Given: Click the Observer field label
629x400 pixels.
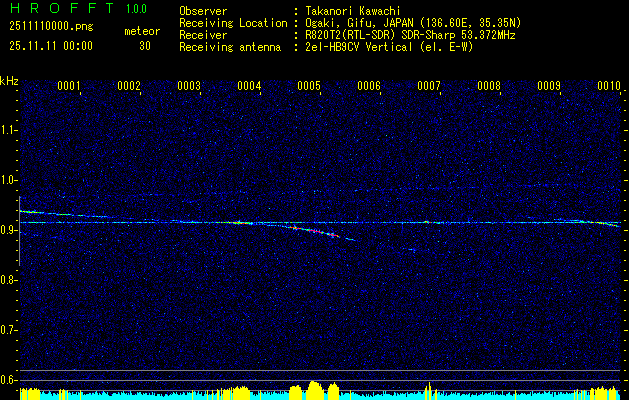Looking at the screenshot, I should [x=203, y=11].
